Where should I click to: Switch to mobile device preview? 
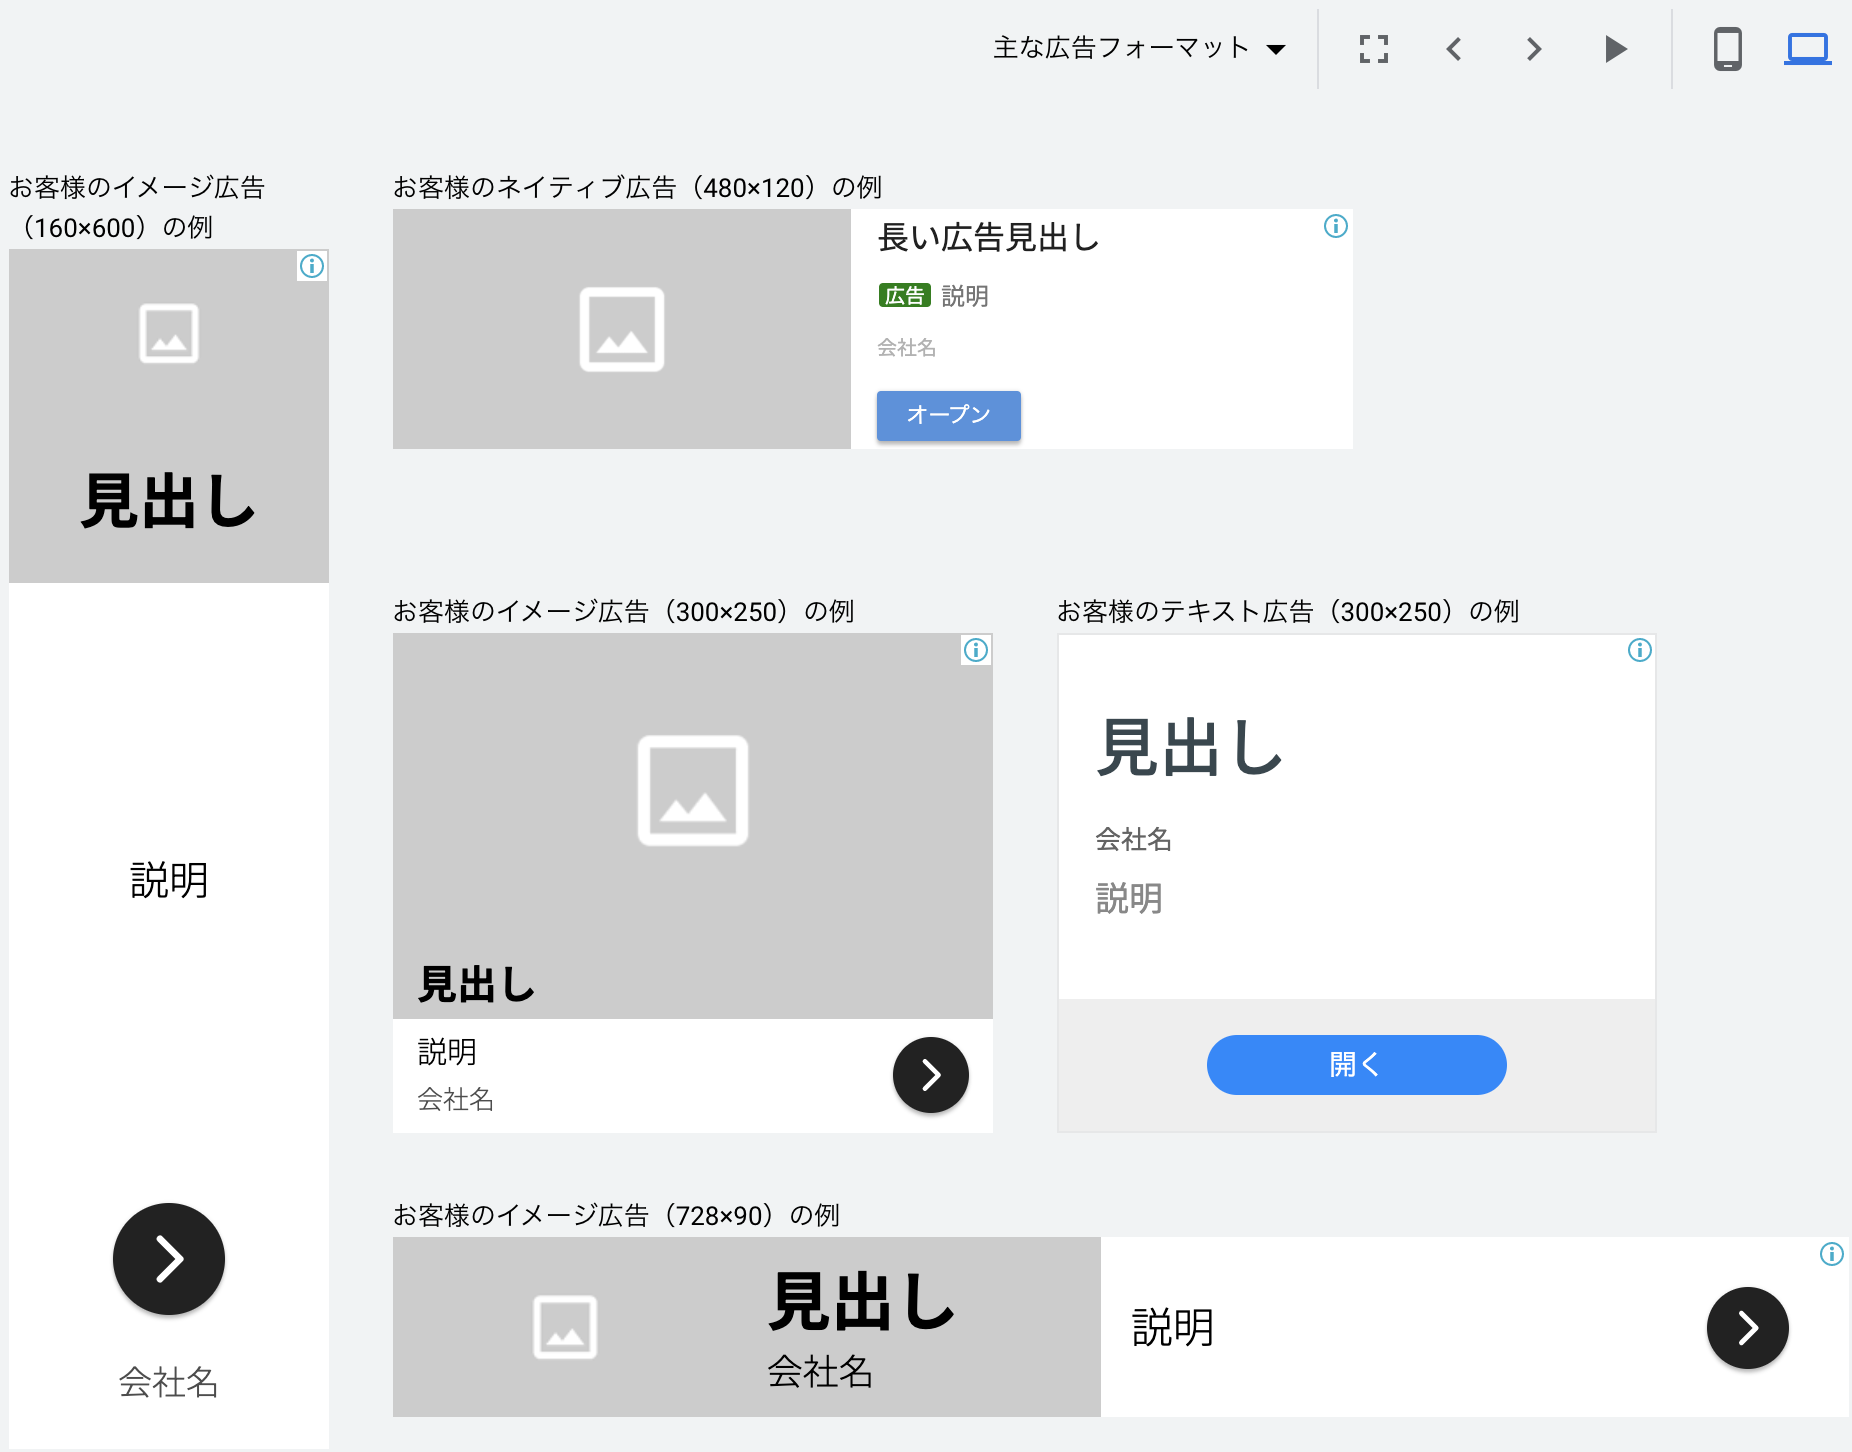[x=1727, y=49]
